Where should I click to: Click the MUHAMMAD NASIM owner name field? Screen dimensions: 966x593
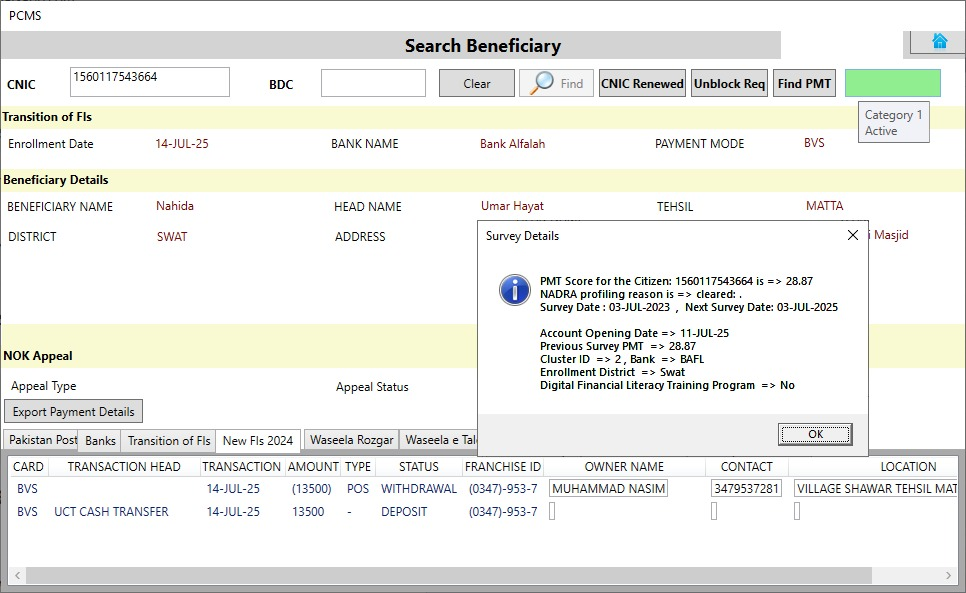pos(609,488)
